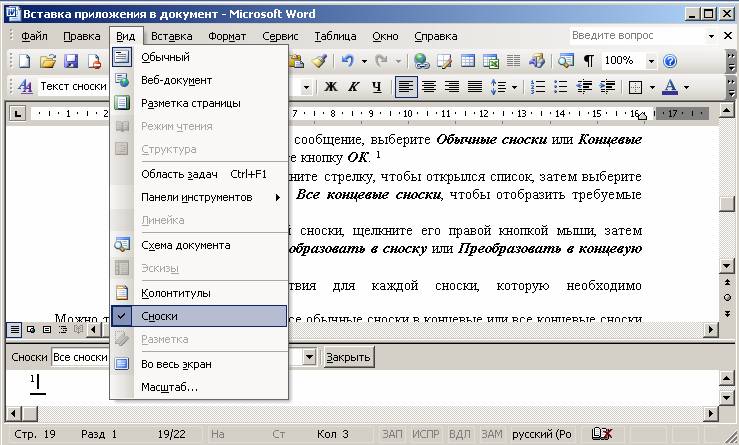Open the Zoom 100% dropdown arrow

651,61
